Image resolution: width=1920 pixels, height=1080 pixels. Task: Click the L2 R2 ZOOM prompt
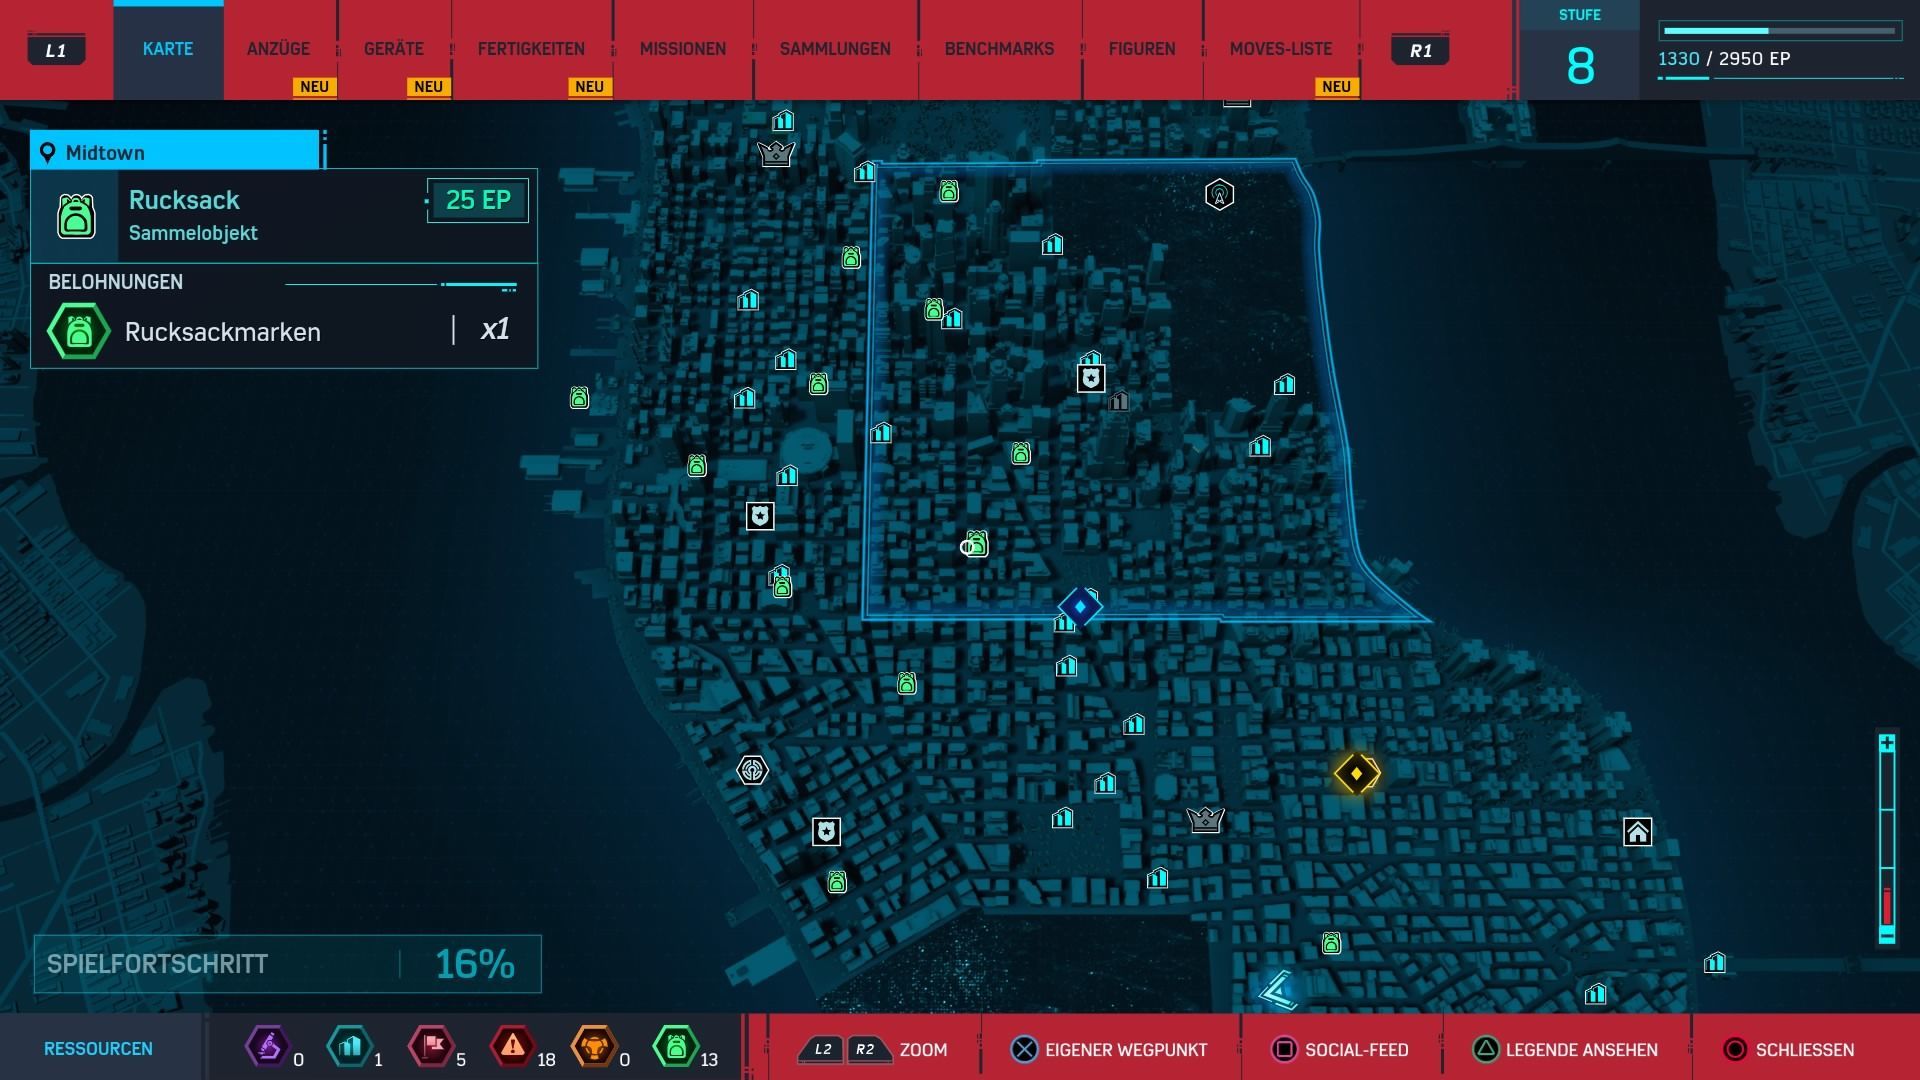pyautogui.click(x=872, y=1049)
